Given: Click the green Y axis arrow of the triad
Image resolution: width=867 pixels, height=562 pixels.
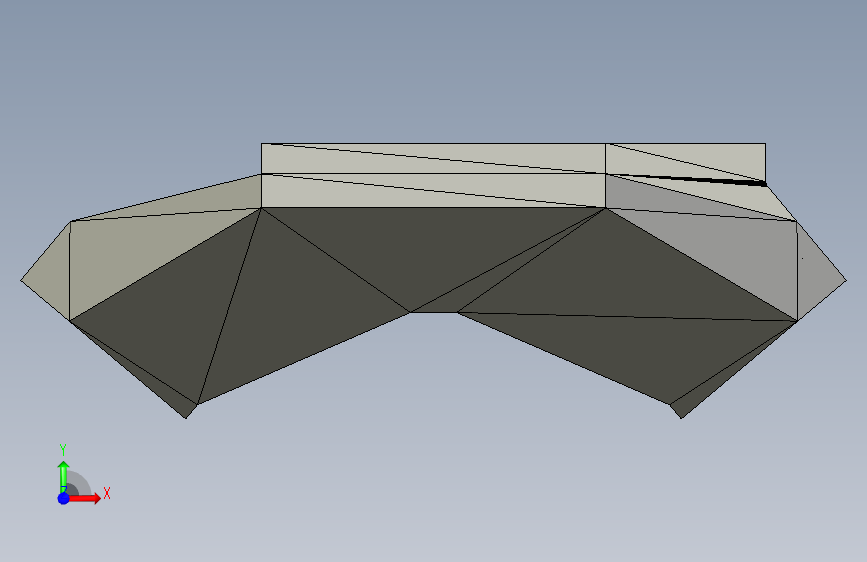Looking at the screenshot, I should click(x=64, y=476).
